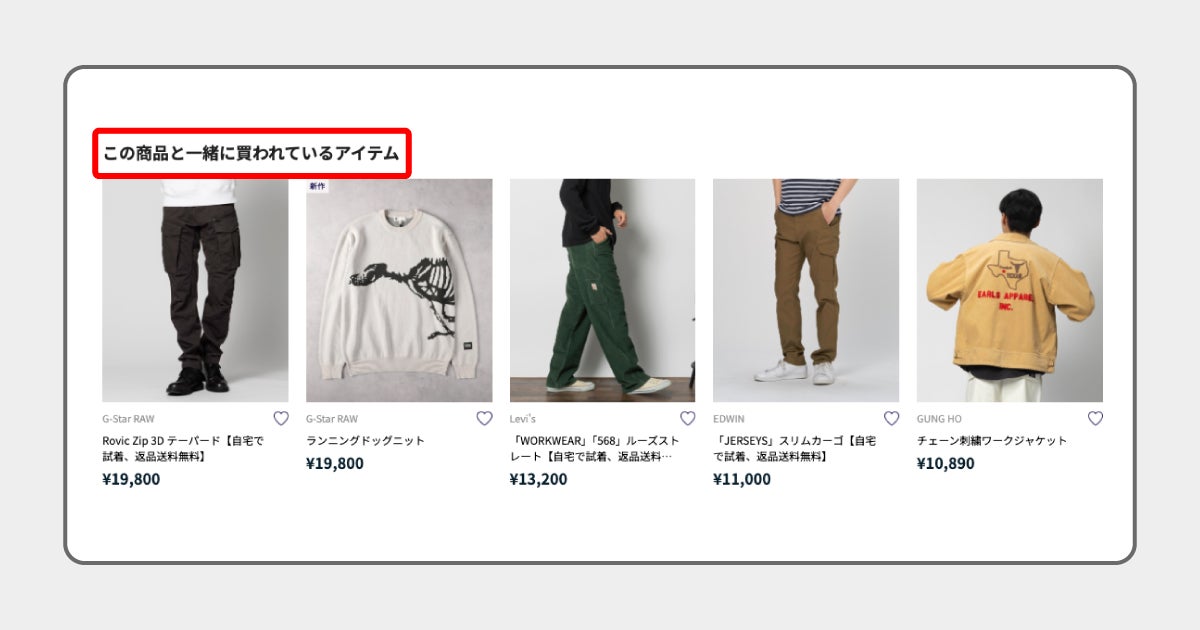The width and height of the screenshot is (1200, 630).
Task: Toggle heart icon for ランニングドッグニット sweater
Action: click(x=484, y=419)
